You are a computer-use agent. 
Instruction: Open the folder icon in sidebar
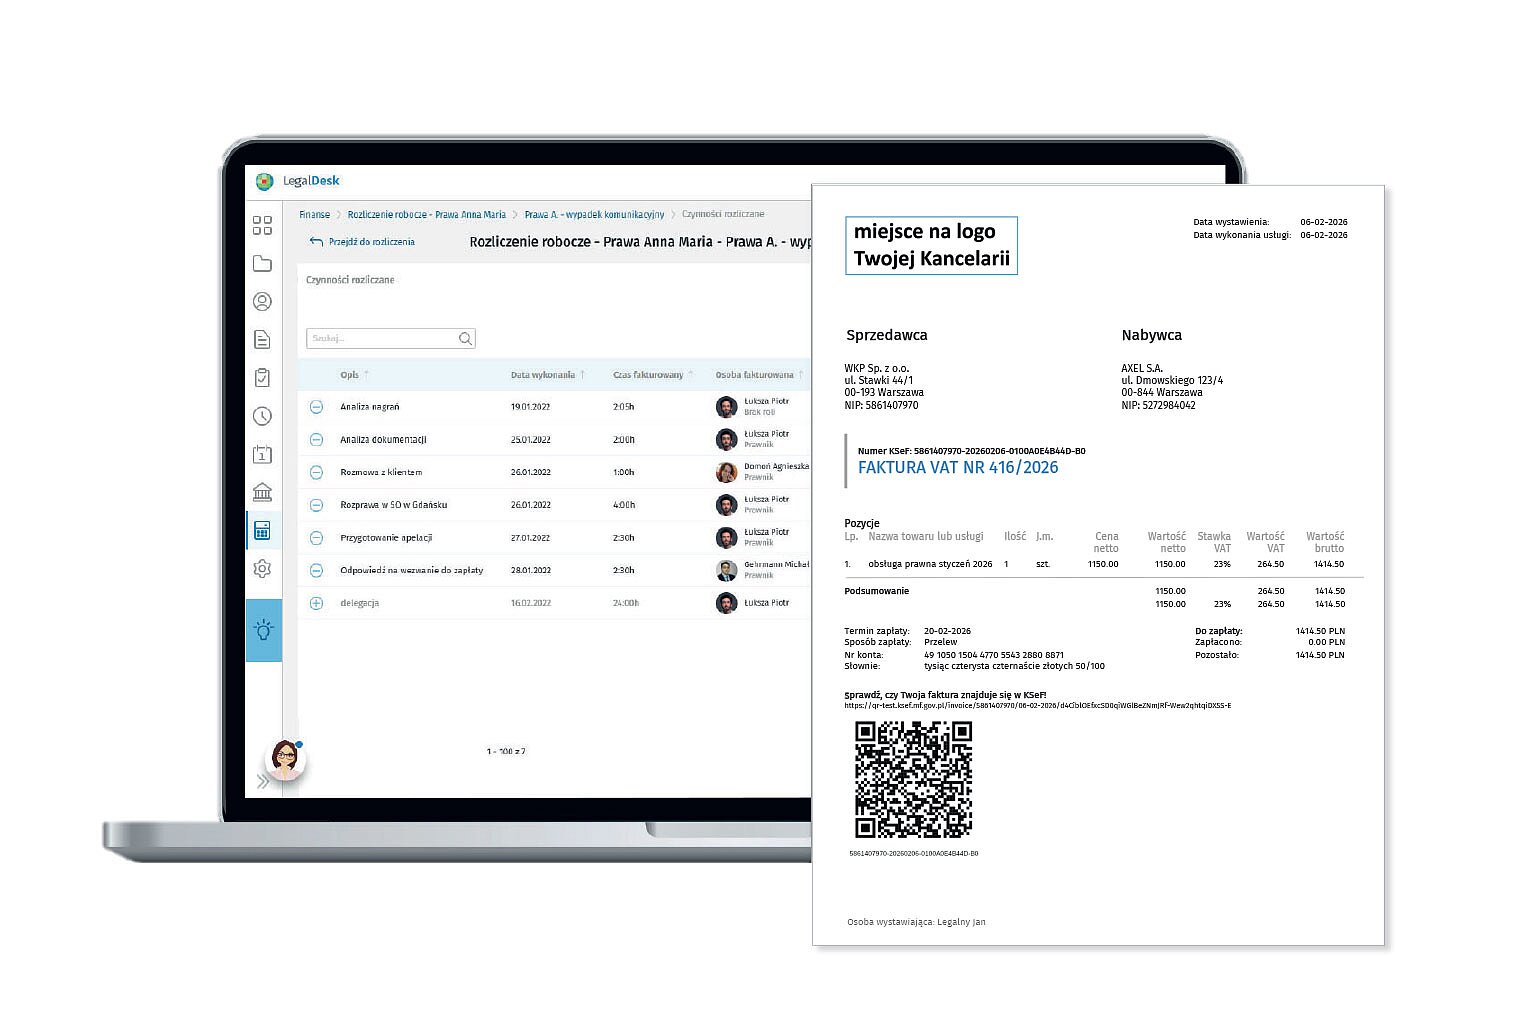coord(262,263)
